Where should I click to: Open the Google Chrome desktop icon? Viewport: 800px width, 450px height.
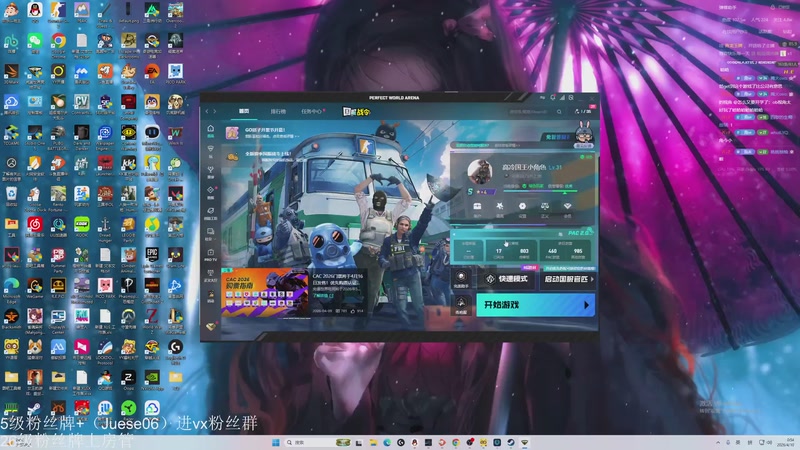[x=58, y=43]
